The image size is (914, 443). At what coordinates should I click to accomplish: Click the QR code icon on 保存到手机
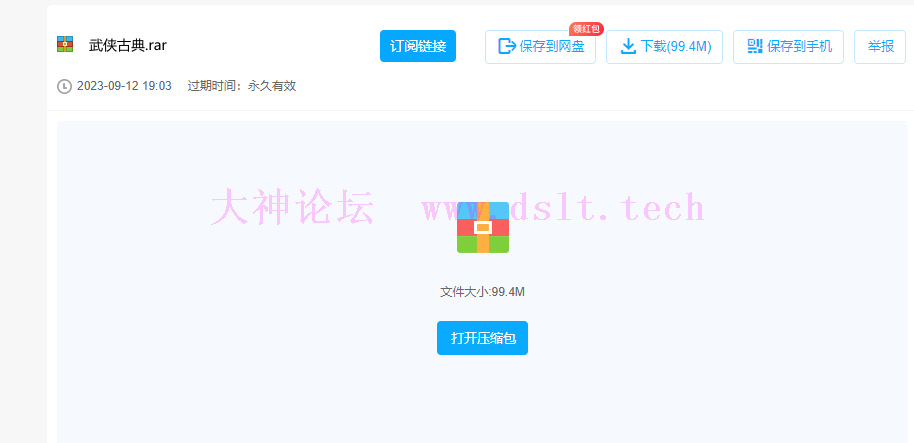pyautogui.click(x=755, y=47)
